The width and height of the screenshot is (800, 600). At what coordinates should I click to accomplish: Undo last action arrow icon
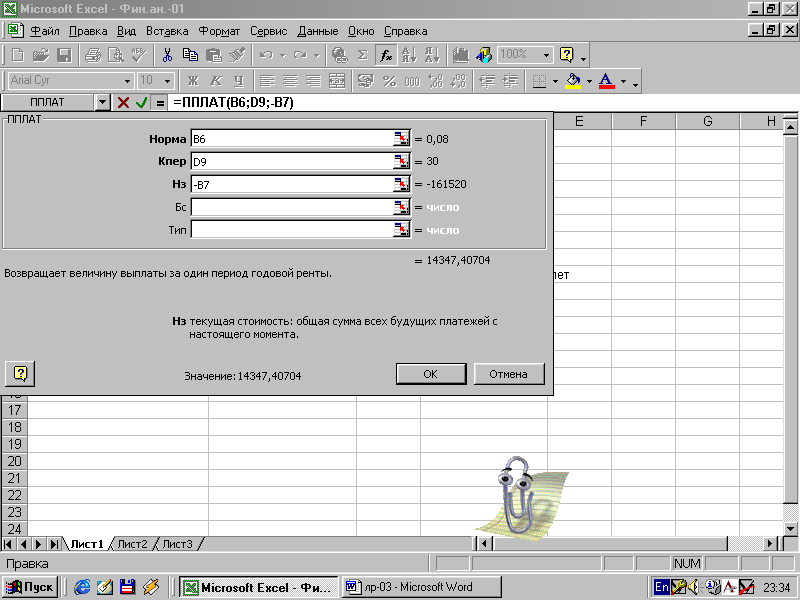pos(266,55)
